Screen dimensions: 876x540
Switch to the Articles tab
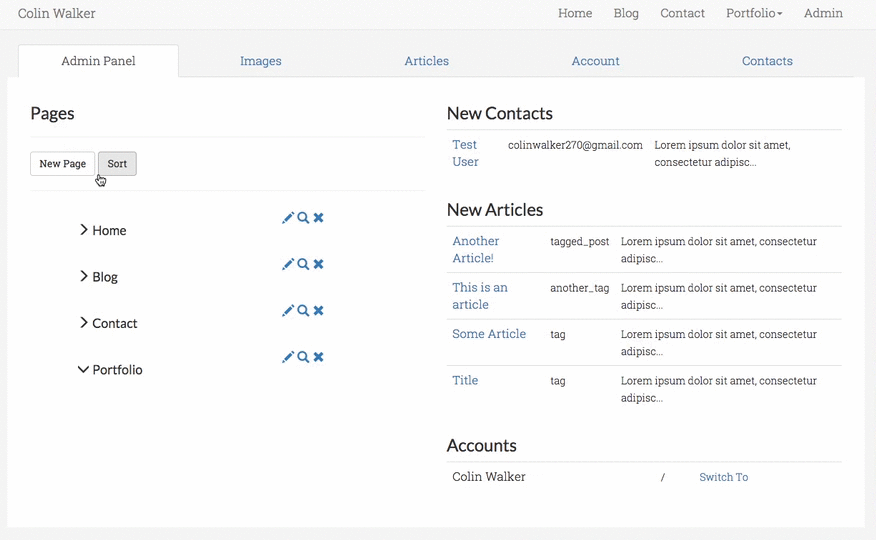coord(426,61)
